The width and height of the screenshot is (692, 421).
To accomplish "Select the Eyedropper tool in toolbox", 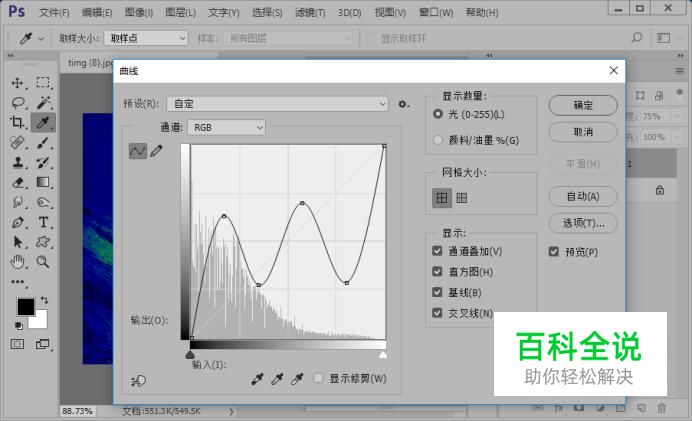I will point(43,122).
